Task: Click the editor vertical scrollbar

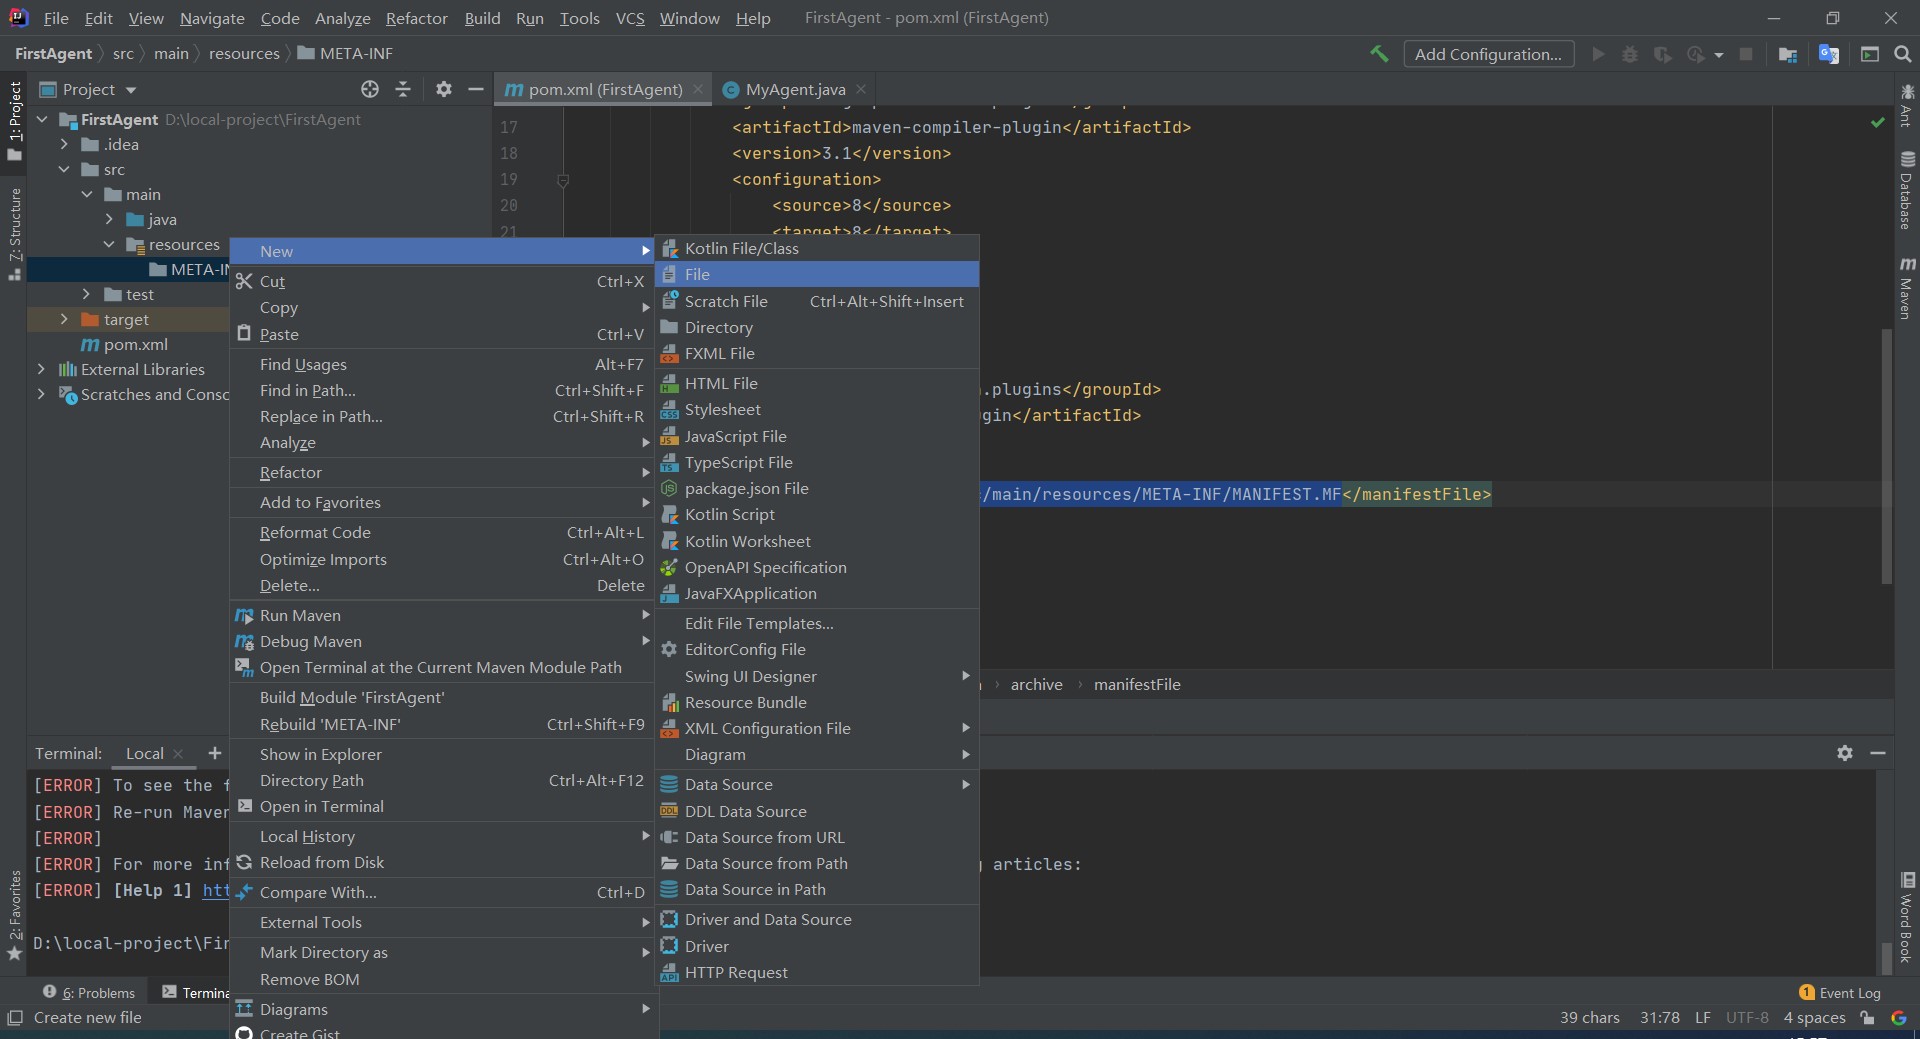Action: [1887, 455]
